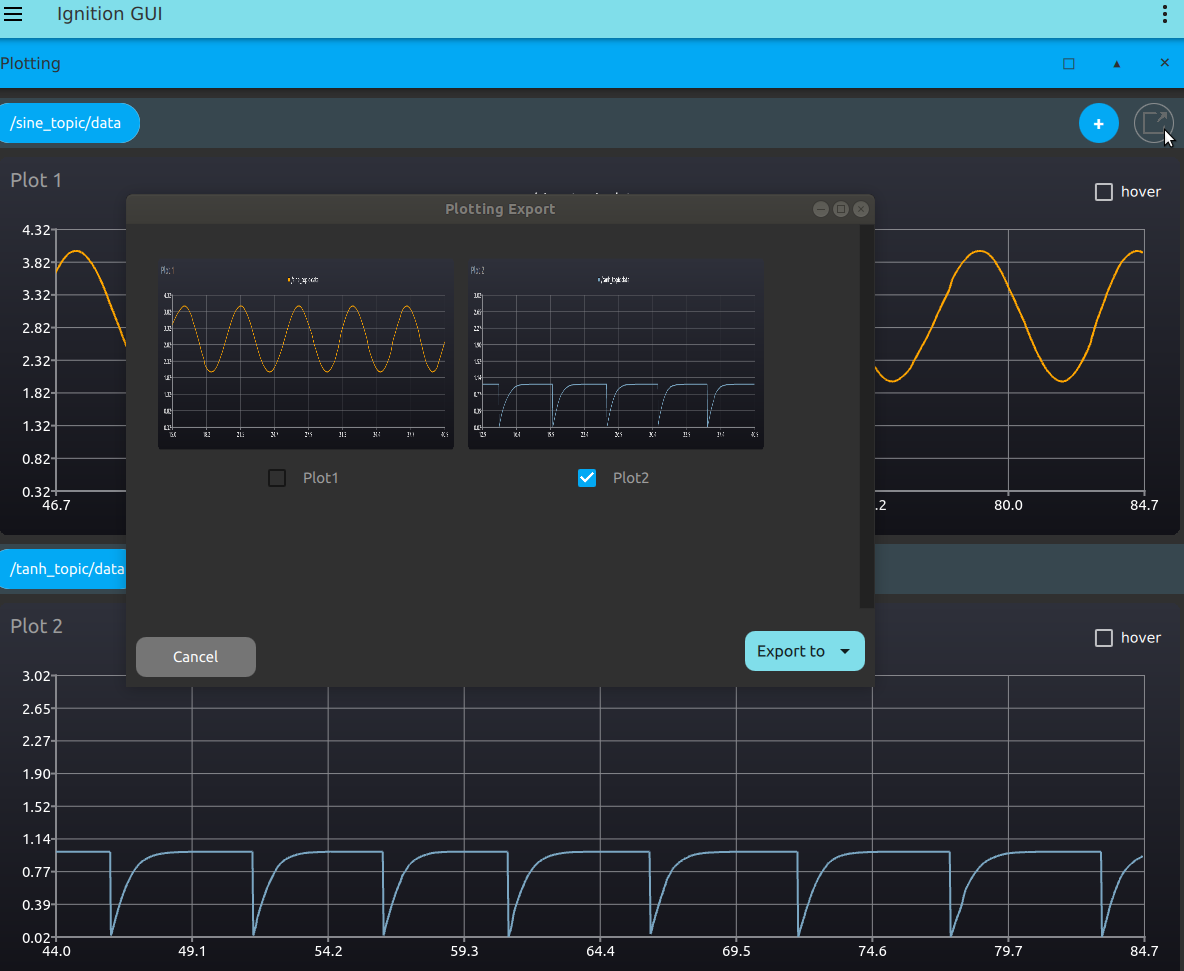1184x971 pixels.
Task: Click the 44.0 x-axis label in Plot 2
Action: 56,951
